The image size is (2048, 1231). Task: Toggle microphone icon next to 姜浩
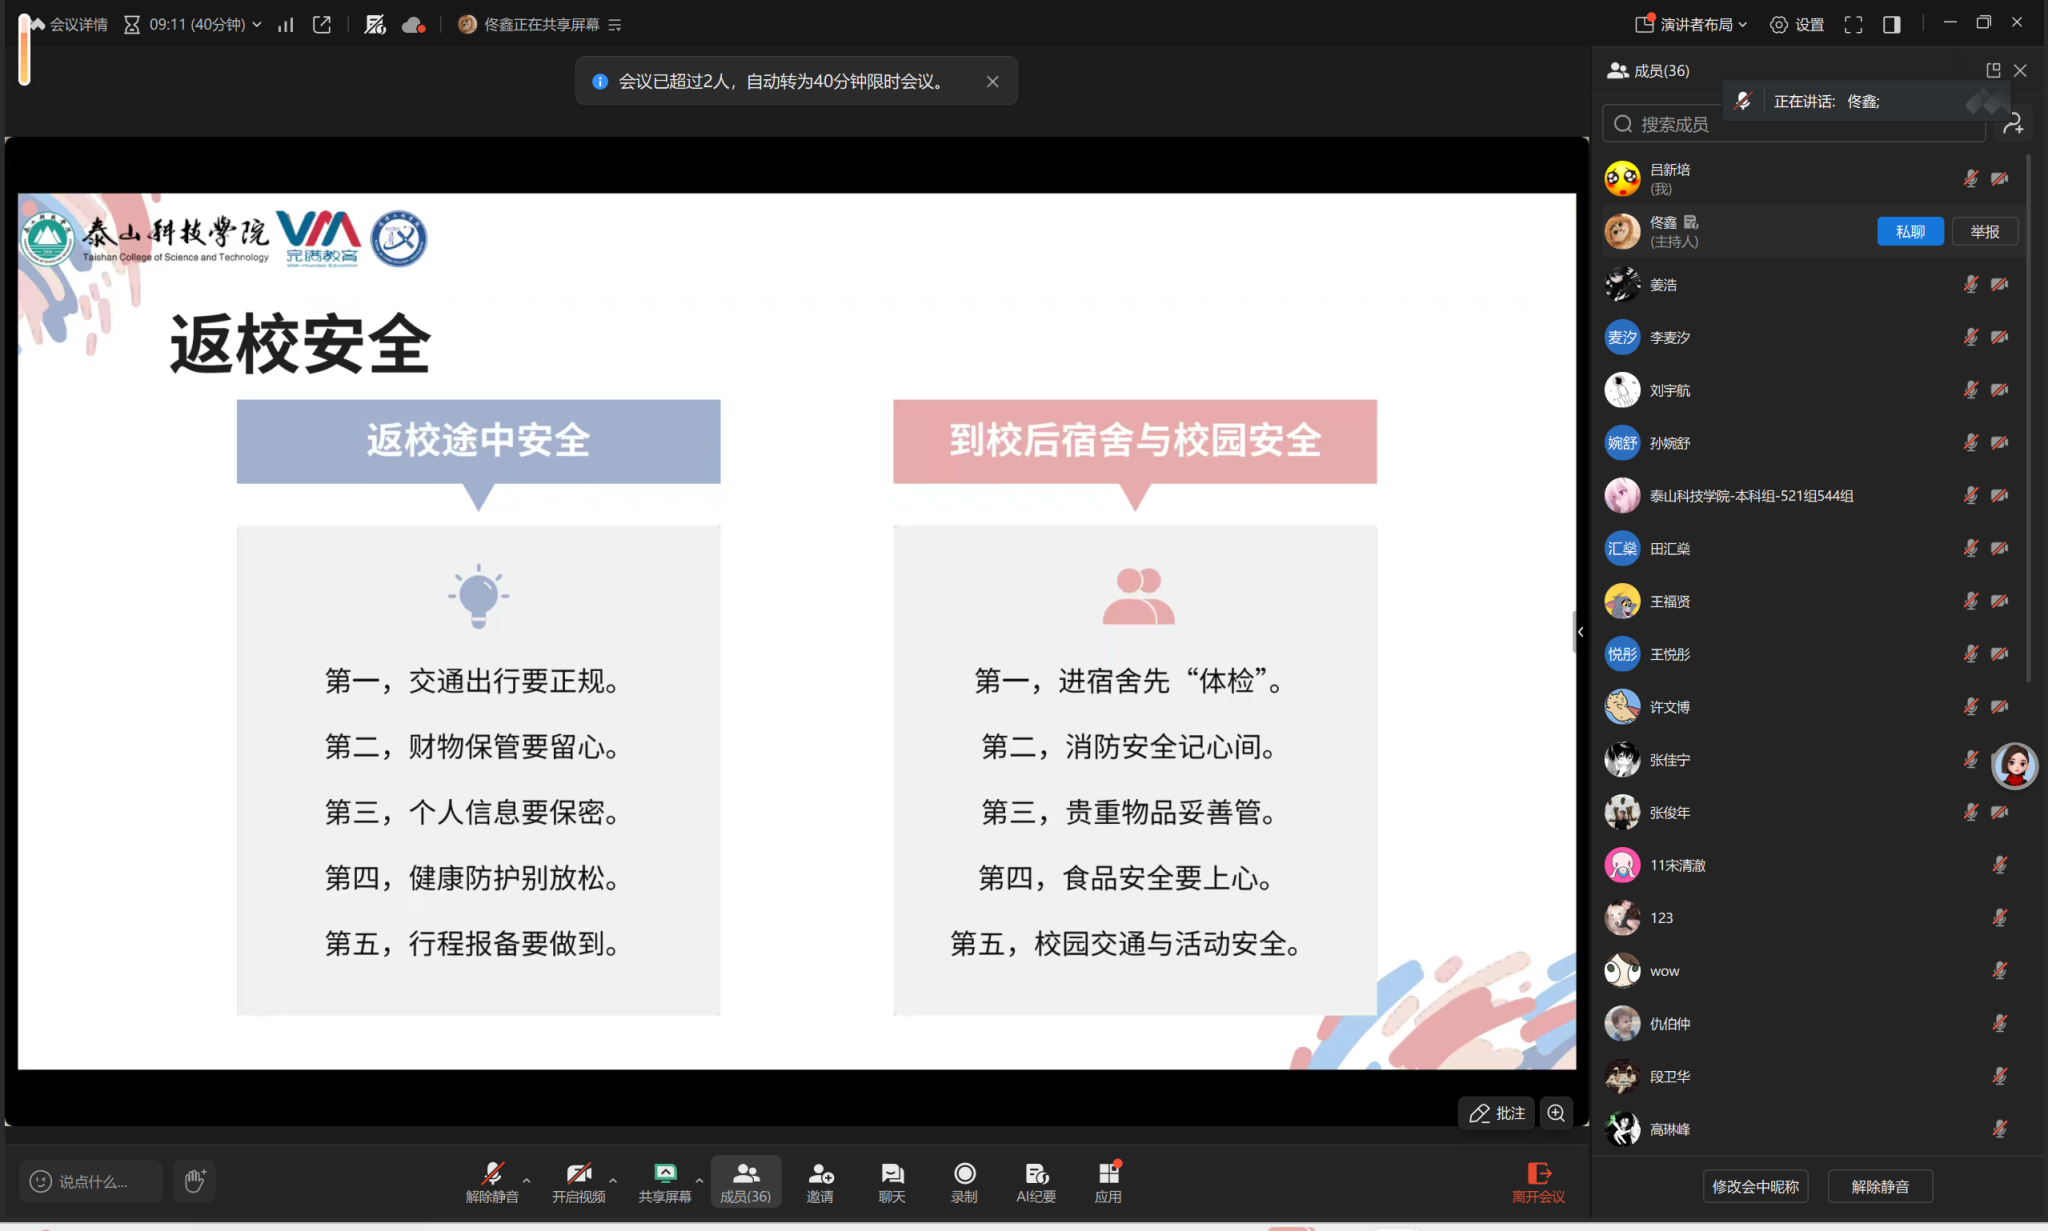pos(1970,285)
